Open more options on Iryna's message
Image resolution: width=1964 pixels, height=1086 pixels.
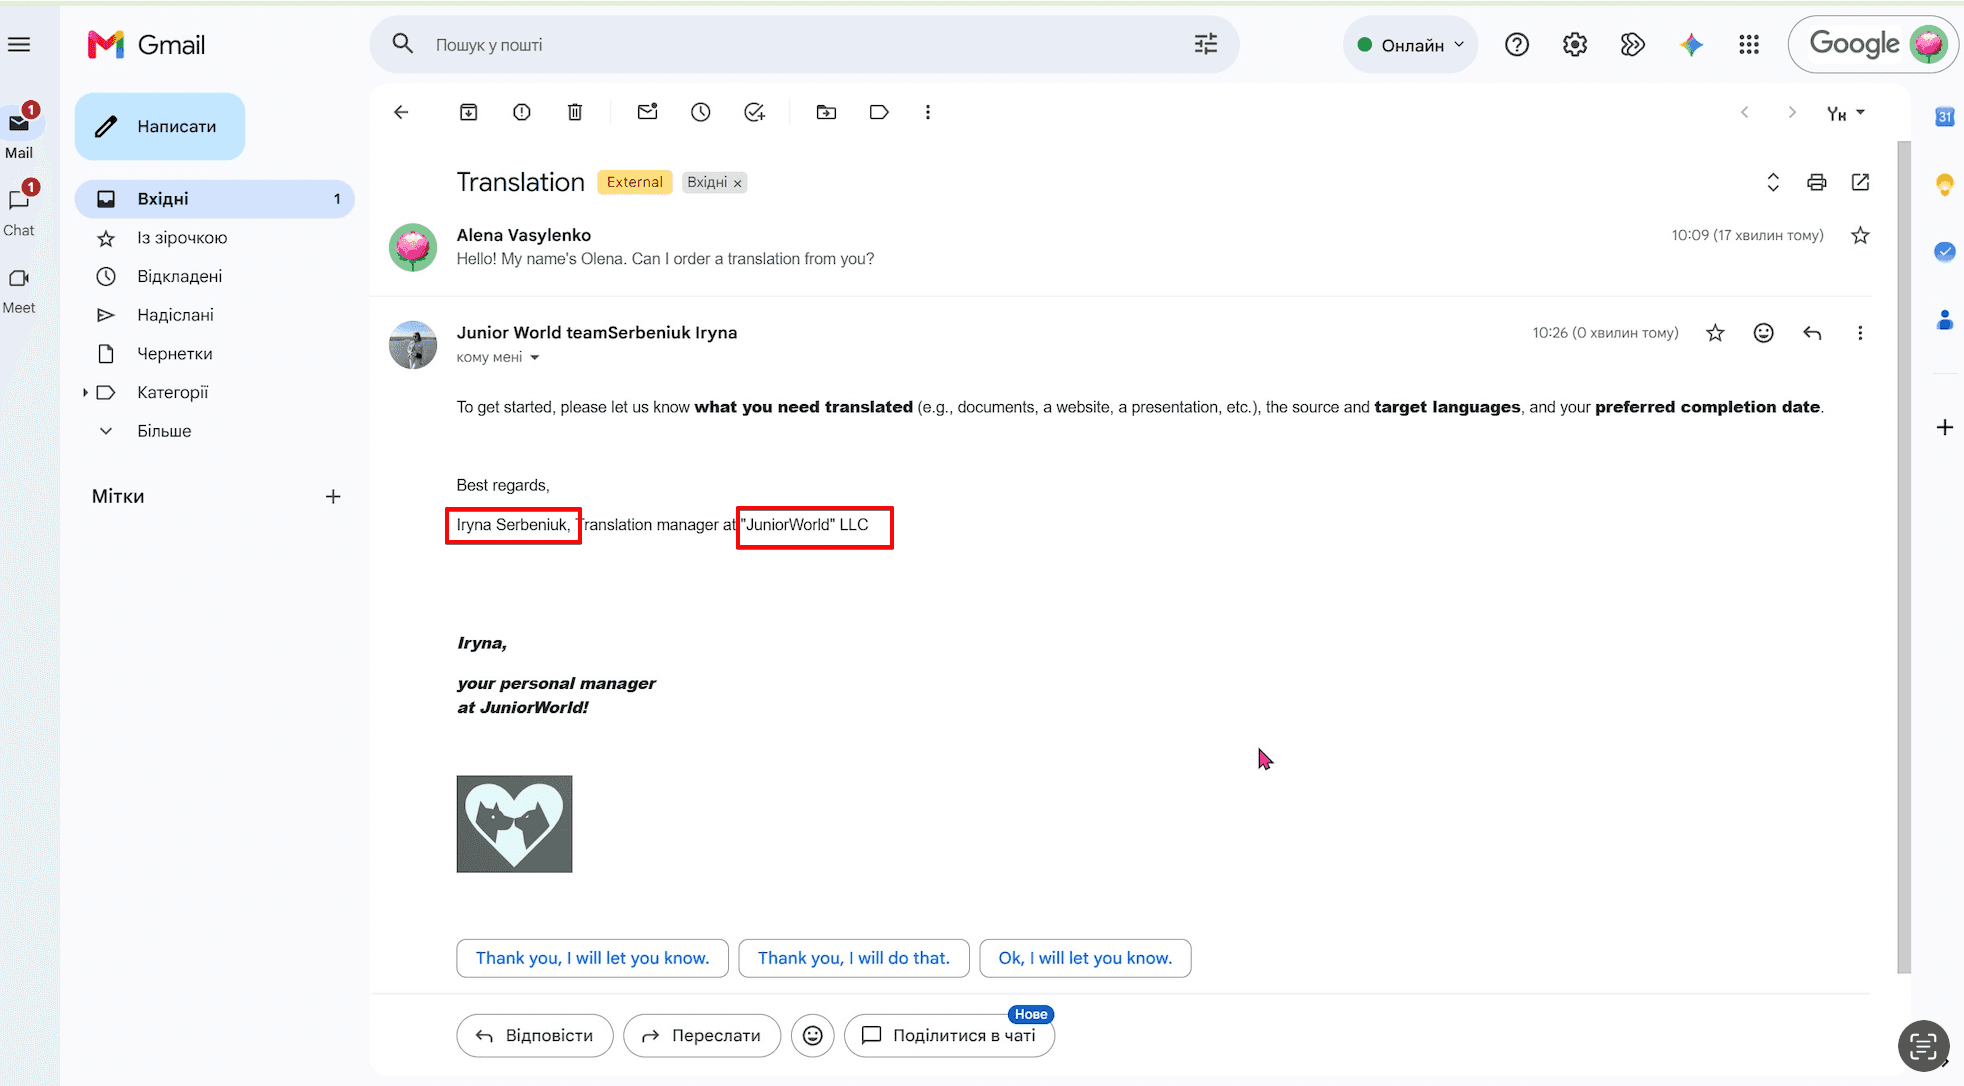point(1860,333)
